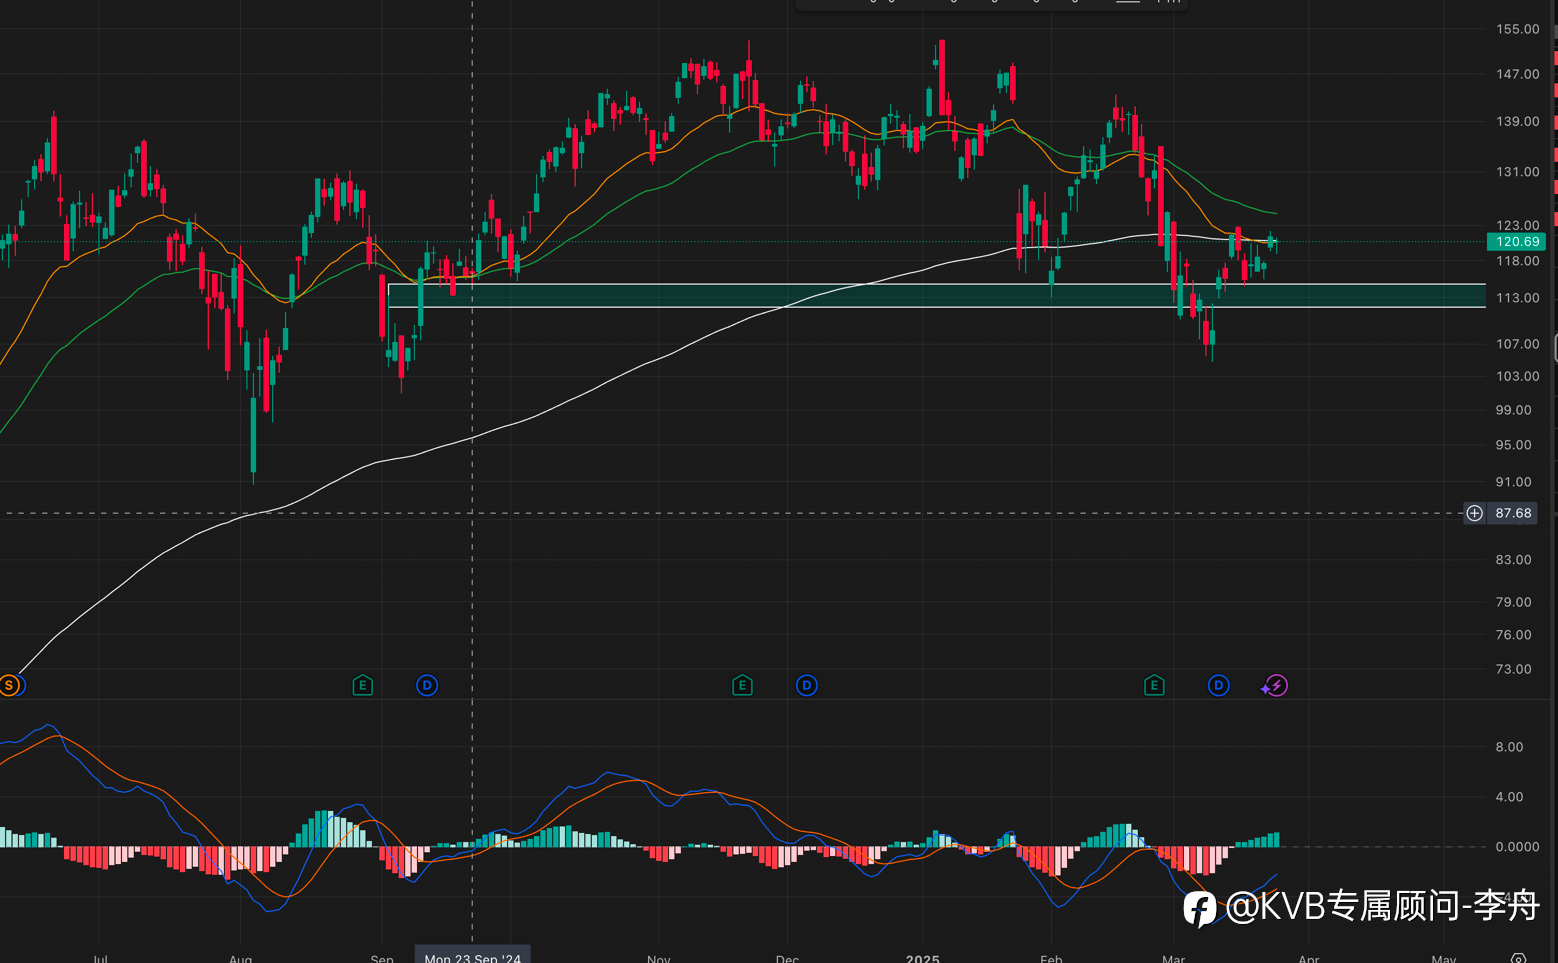Click the 107.00 price axis label
The image size is (1558, 963).
(1517, 344)
